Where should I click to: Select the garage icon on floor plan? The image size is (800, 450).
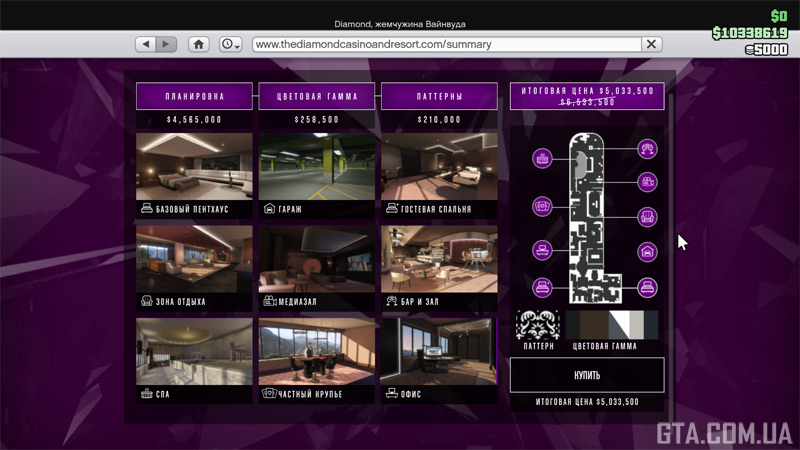coord(647,253)
